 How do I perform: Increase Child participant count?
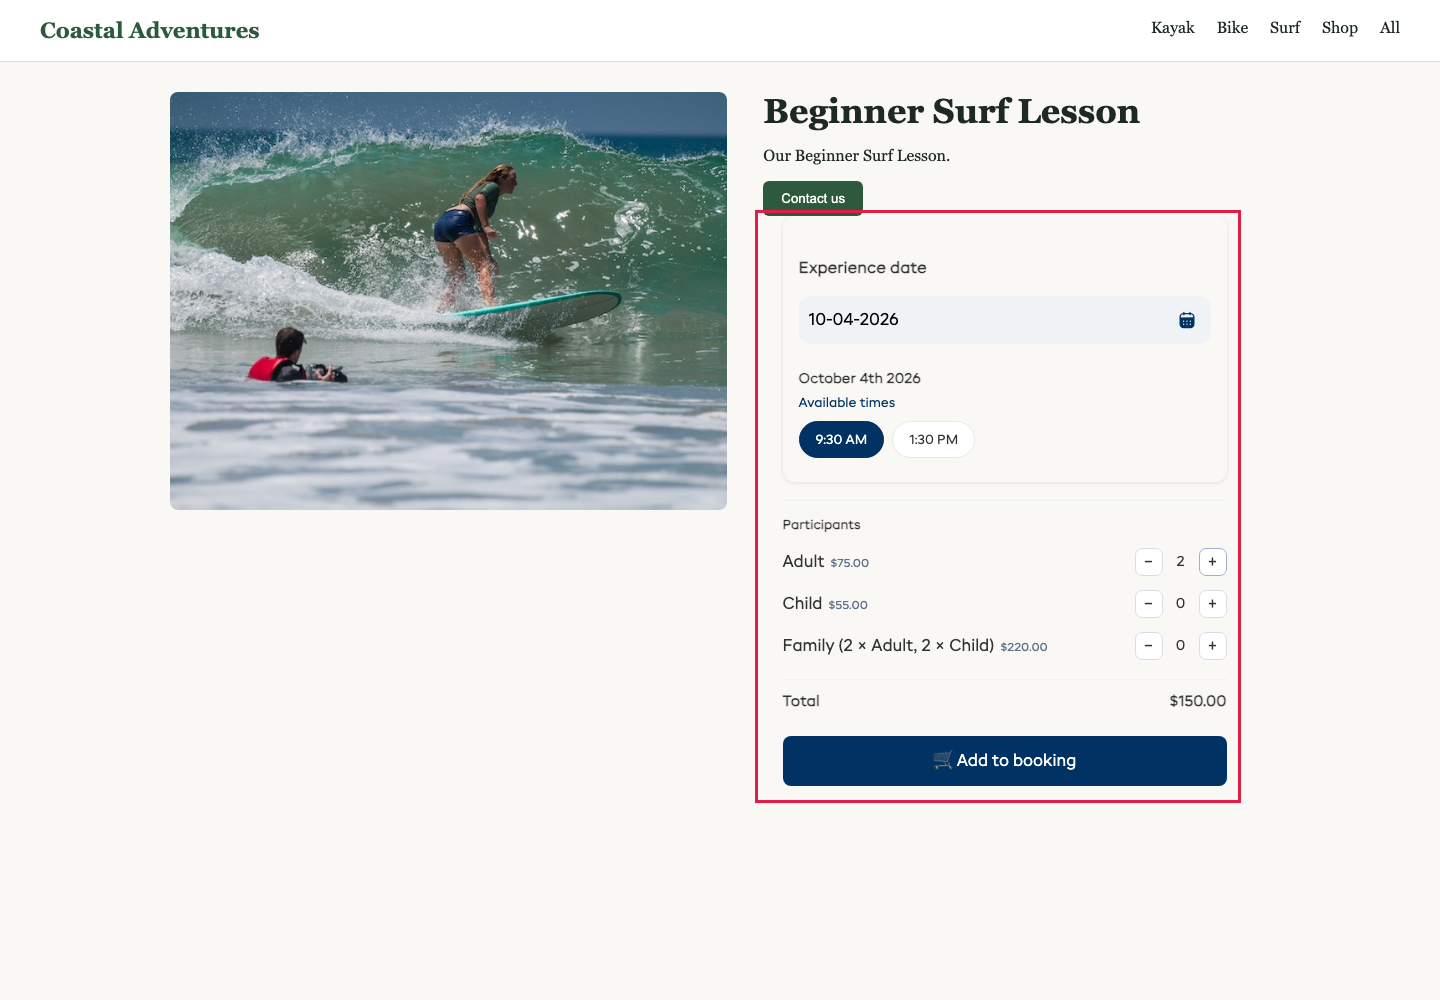click(1213, 604)
